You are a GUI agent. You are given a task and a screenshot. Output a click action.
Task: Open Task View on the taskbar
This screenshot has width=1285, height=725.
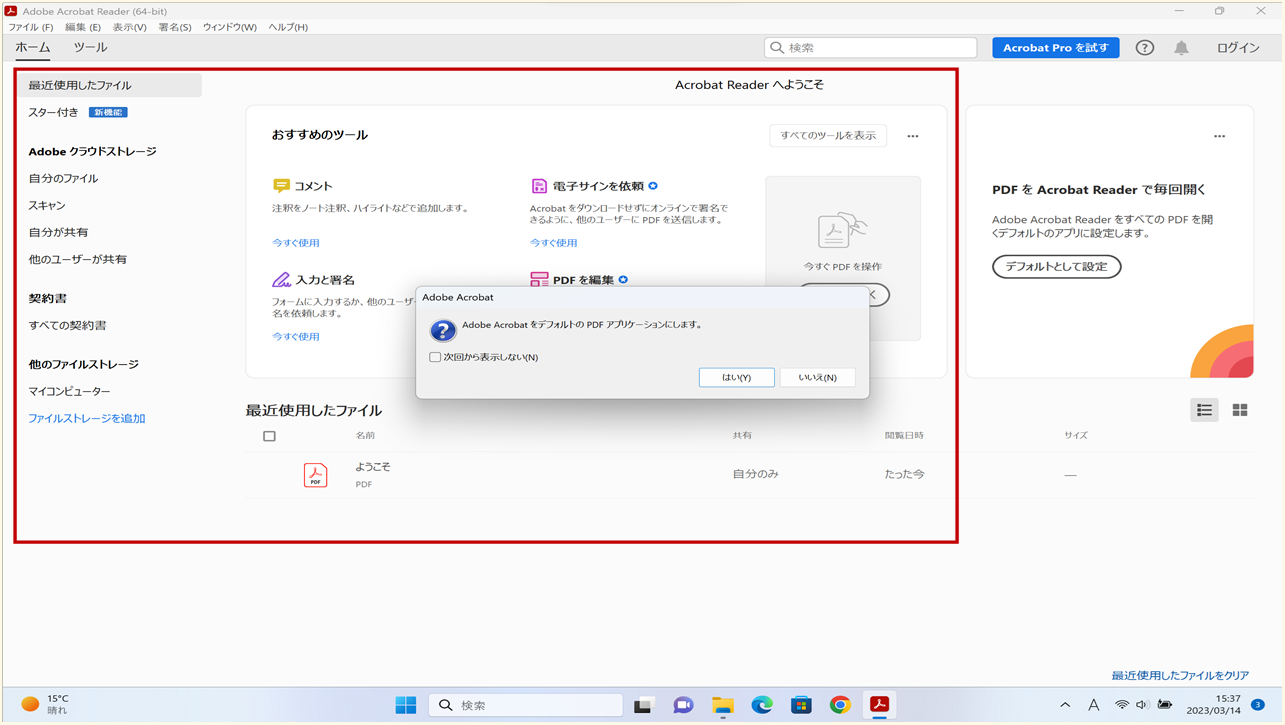644,705
